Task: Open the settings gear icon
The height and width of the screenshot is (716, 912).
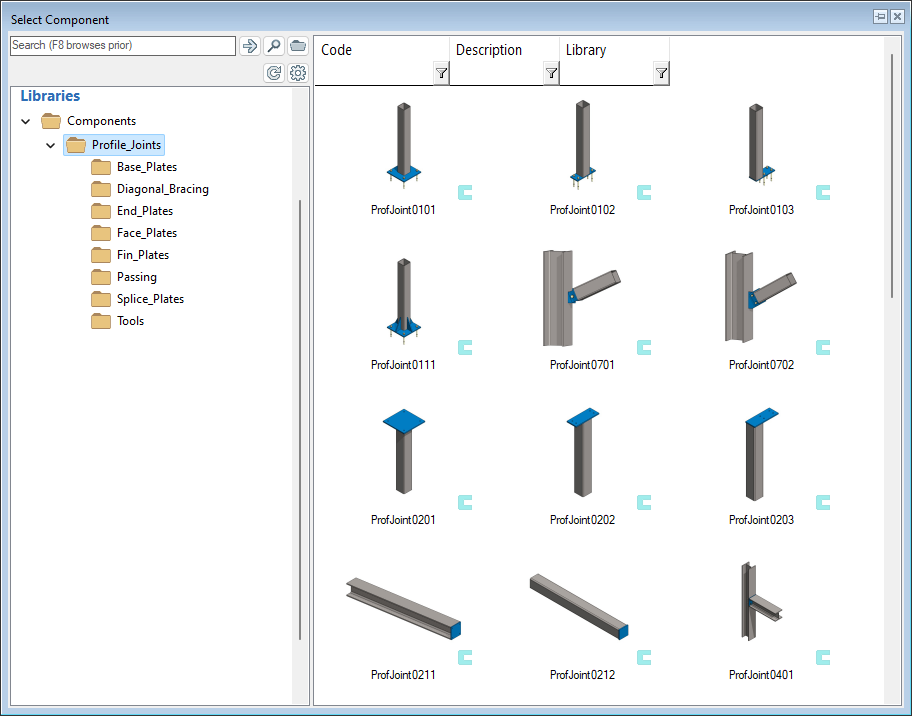Action: pyautogui.click(x=298, y=73)
